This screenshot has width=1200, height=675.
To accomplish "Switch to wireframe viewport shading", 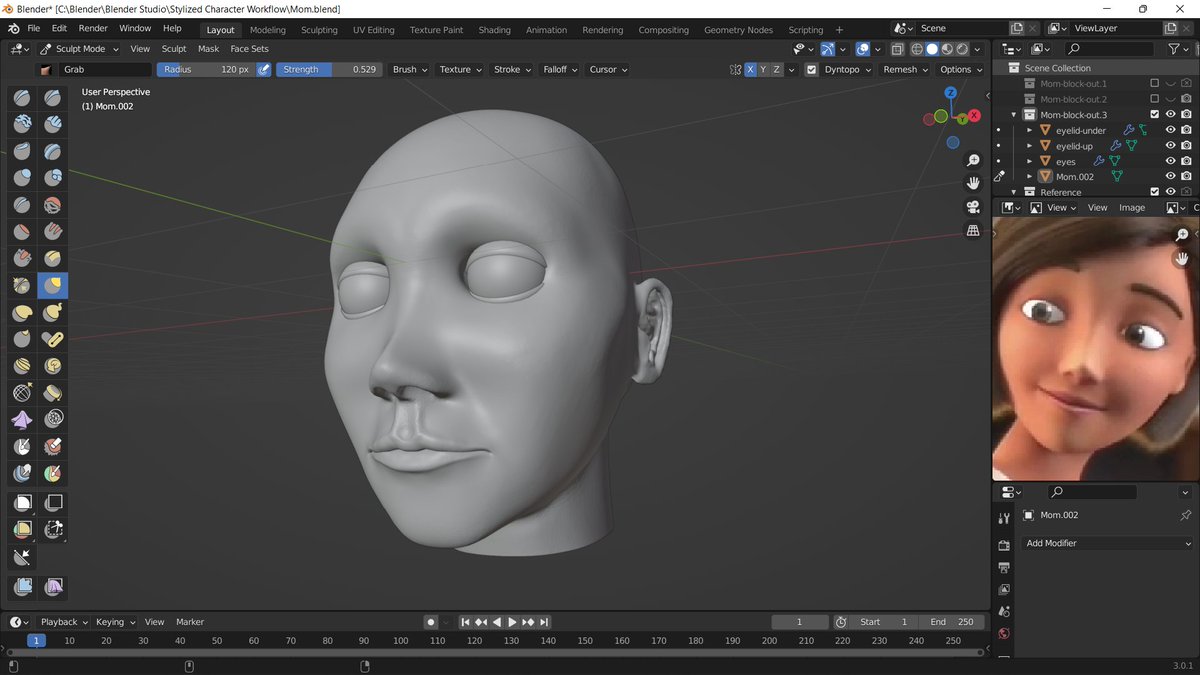I will tap(917, 49).
